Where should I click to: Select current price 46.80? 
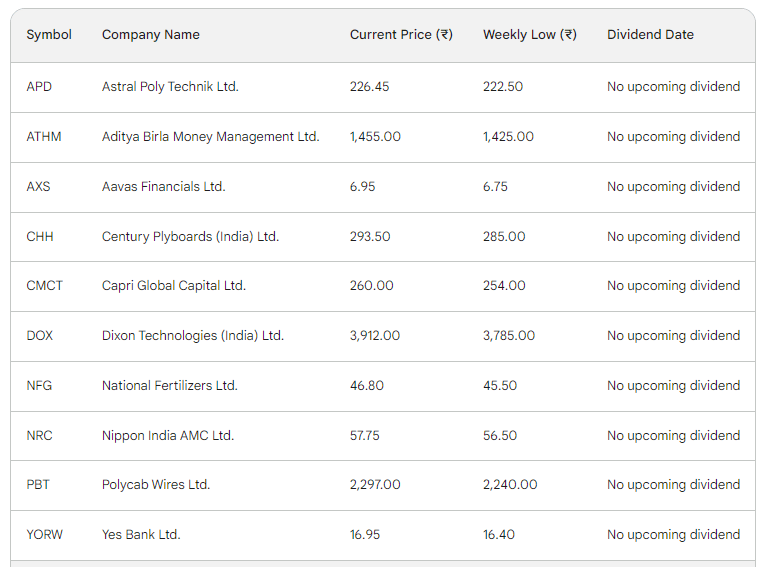(367, 386)
